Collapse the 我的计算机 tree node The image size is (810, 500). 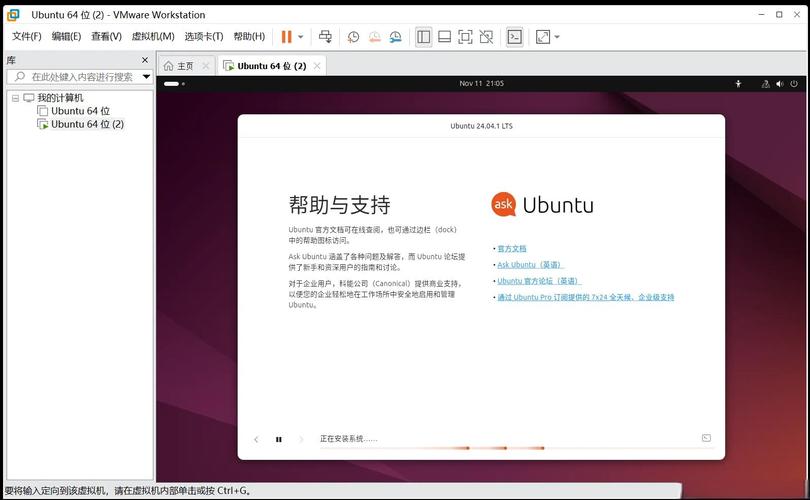15,98
